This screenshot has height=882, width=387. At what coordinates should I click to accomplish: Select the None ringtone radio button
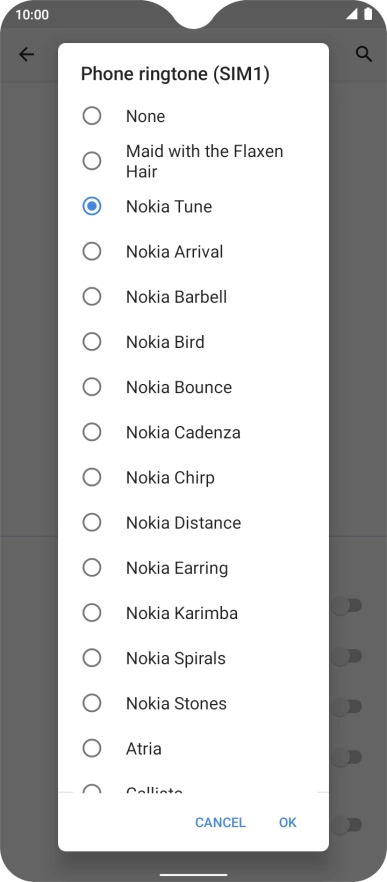(92, 116)
